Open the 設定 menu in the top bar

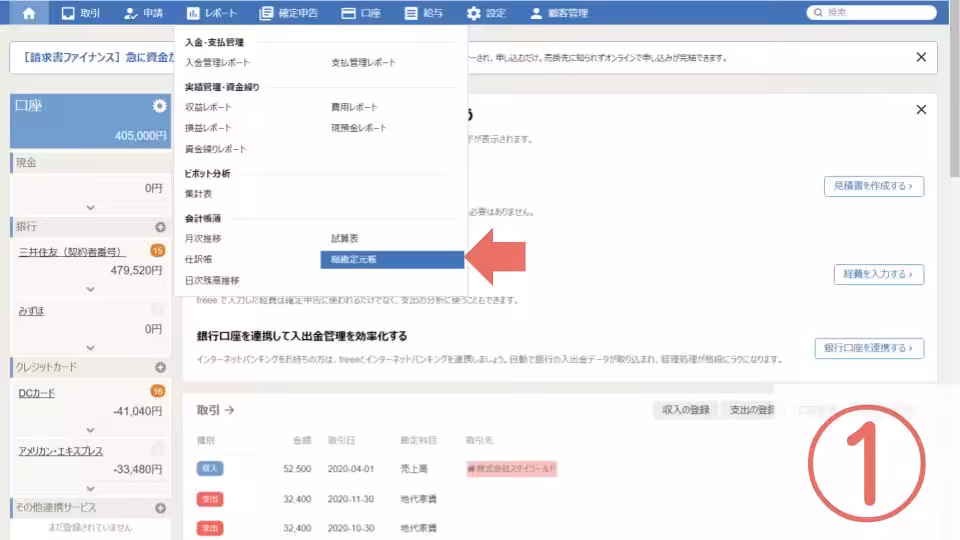point(486,13)
